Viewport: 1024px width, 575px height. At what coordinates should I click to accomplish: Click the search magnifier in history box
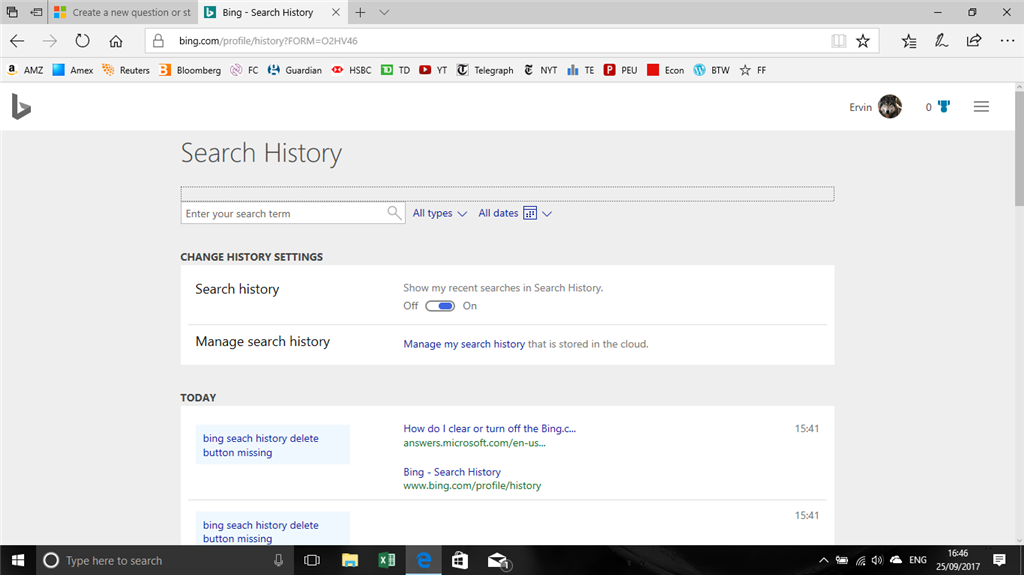pos(394,213)
